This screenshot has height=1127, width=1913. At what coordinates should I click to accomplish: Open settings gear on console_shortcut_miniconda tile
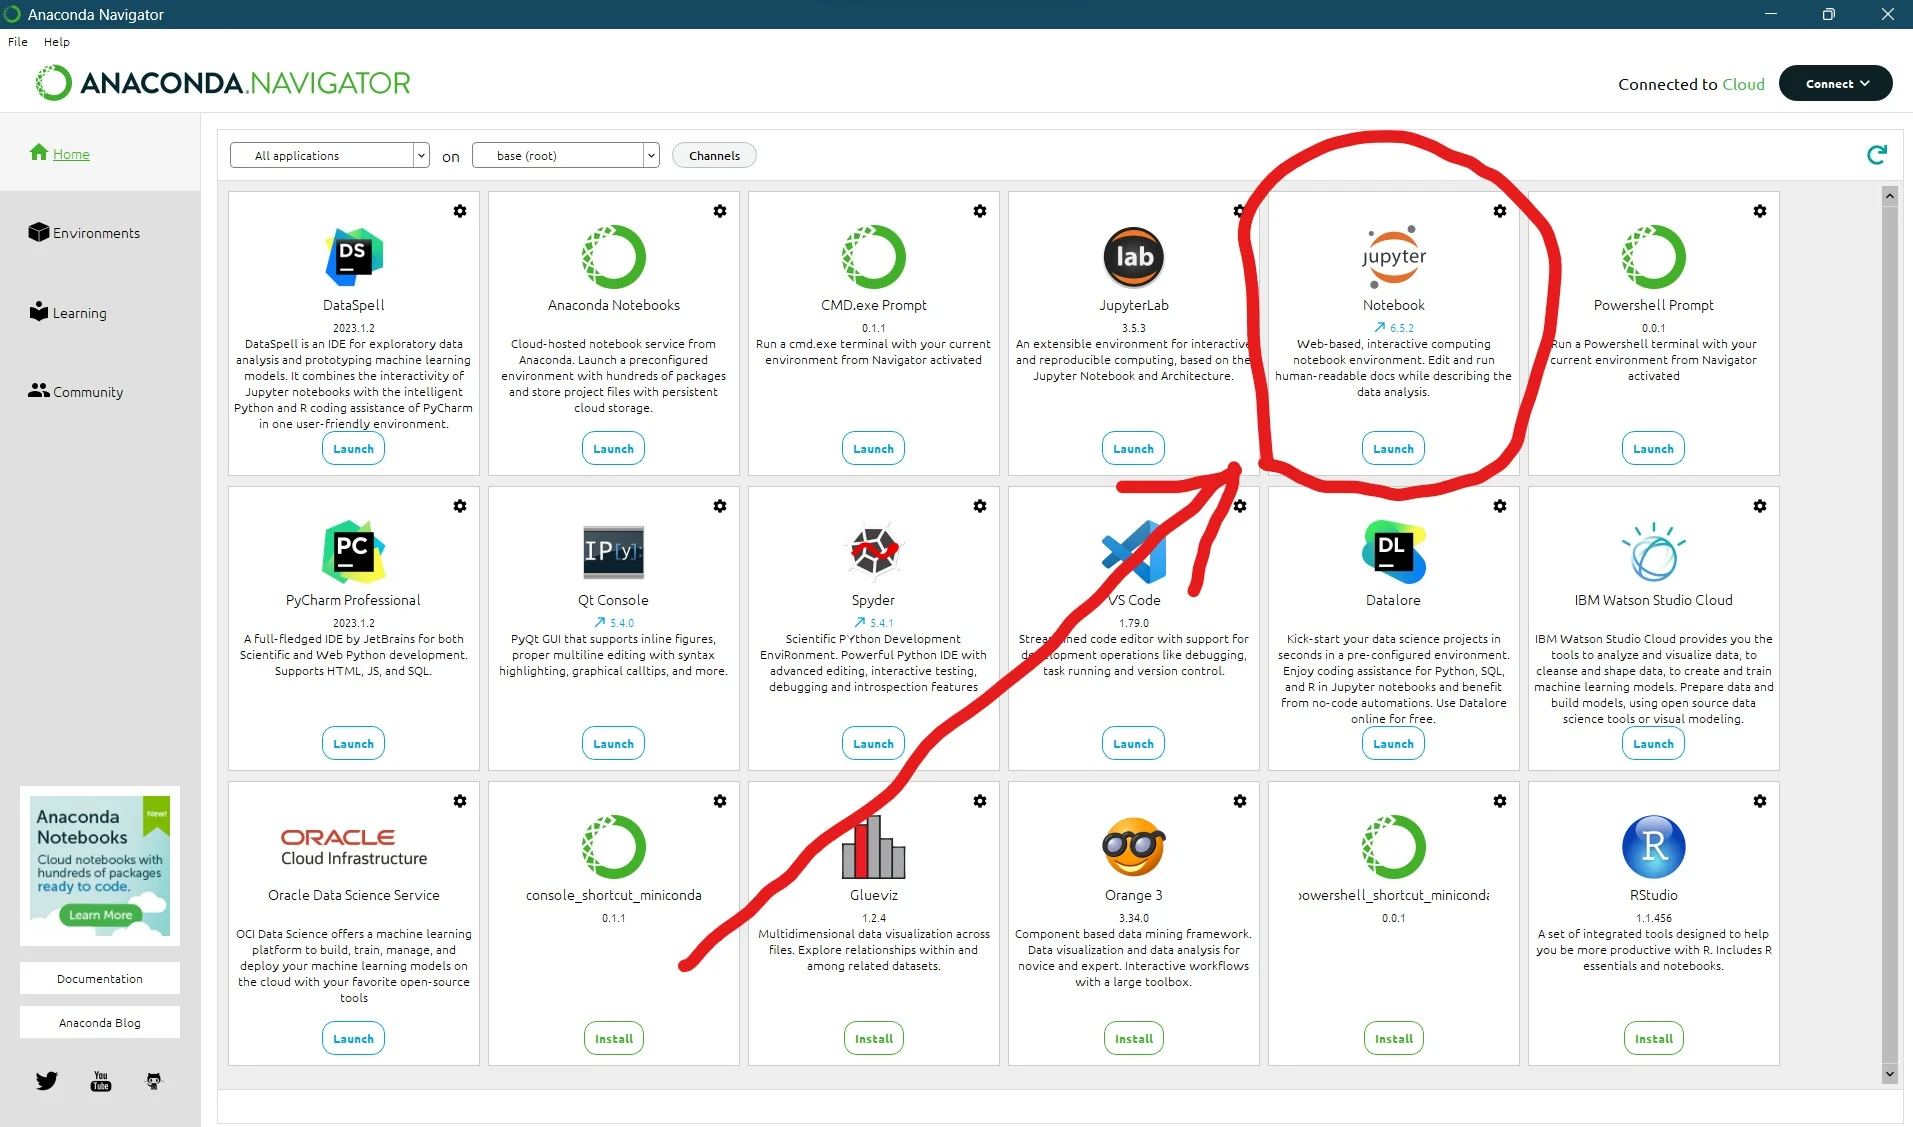[720, 801]
